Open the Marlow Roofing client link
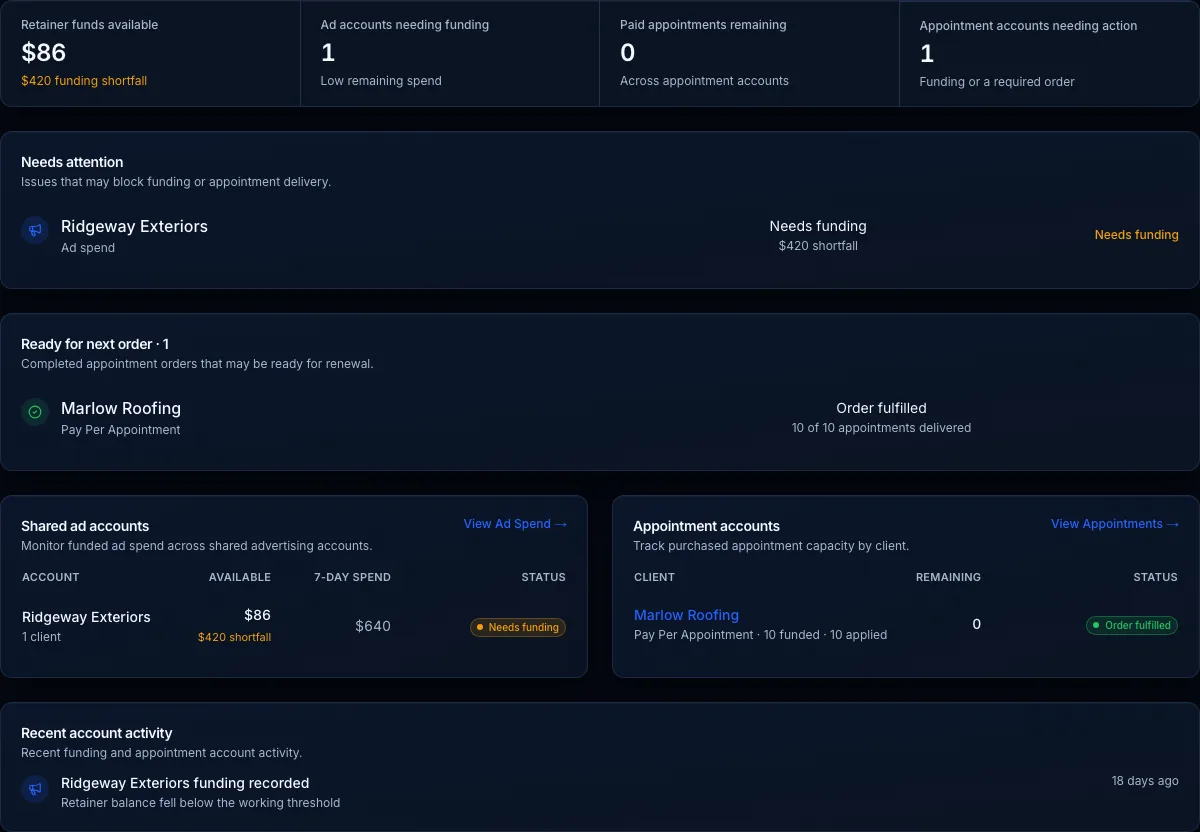Viewport: 1200px width, 832px height. (686, 615)
